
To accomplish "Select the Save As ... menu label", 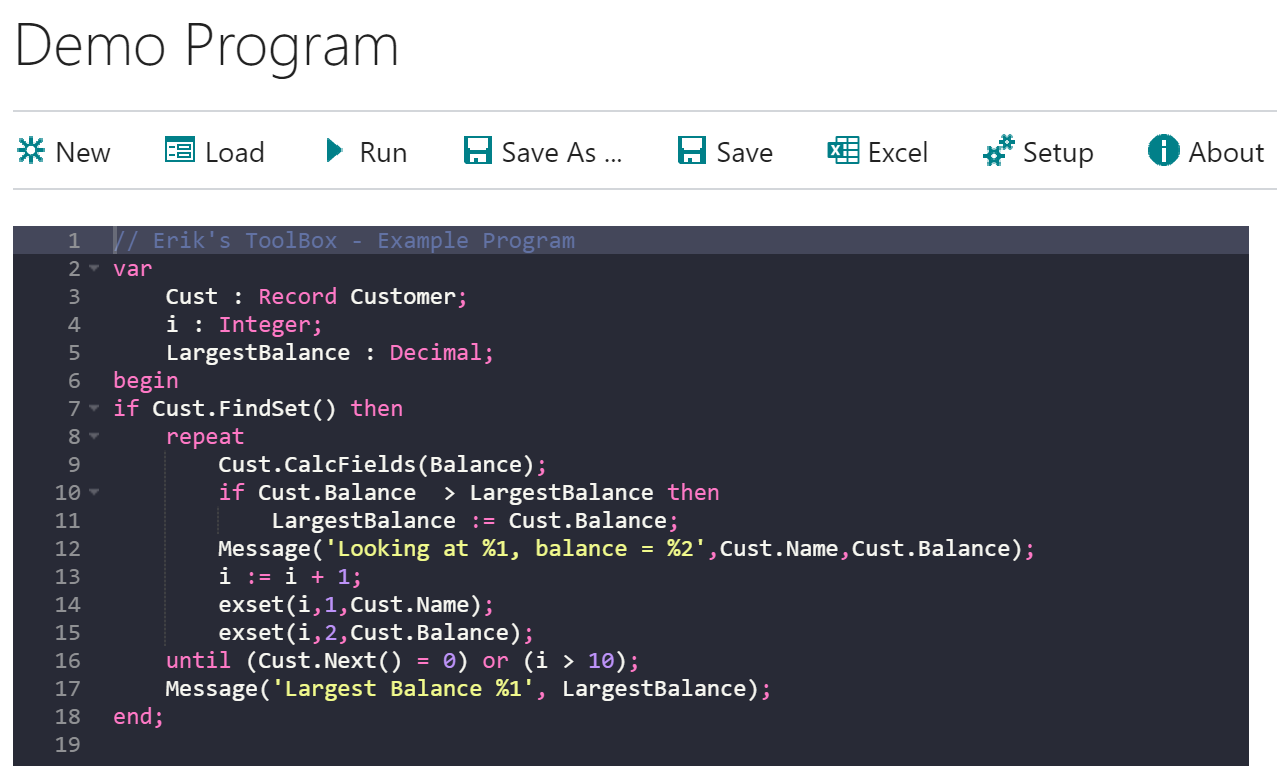I will point(562,153).
